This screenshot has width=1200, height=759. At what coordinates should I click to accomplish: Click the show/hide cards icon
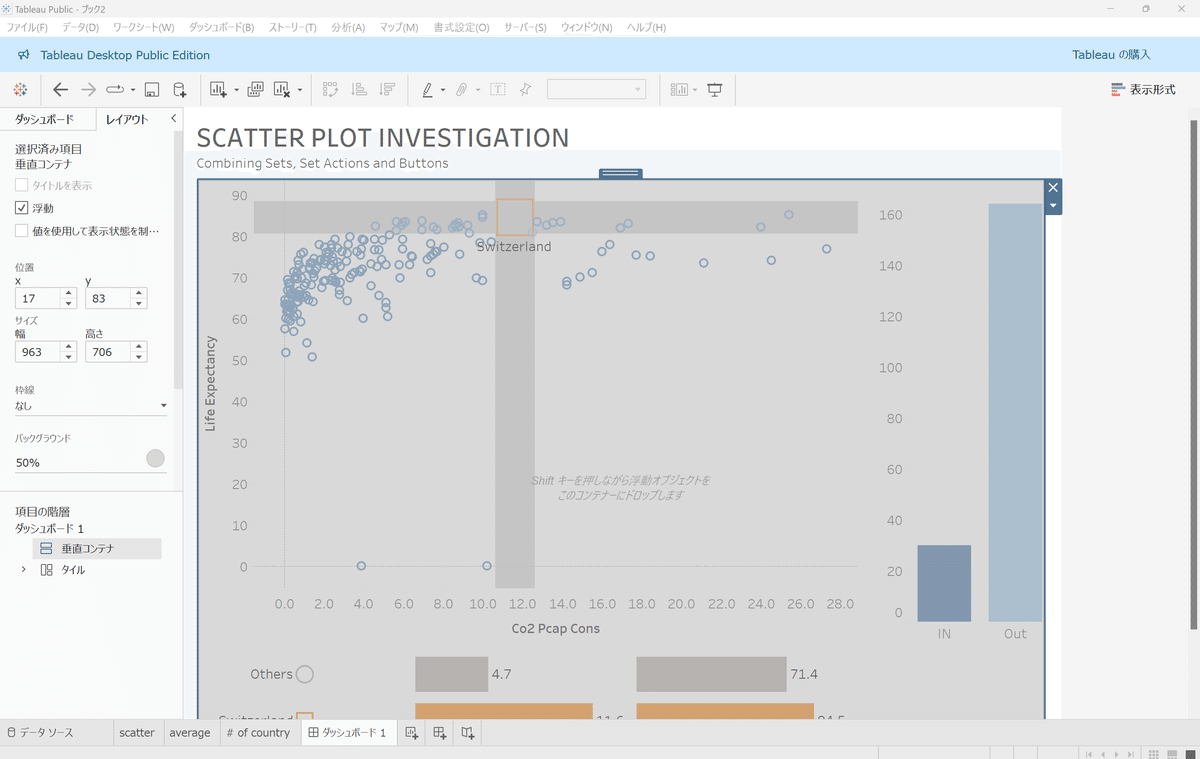(679, 90)
